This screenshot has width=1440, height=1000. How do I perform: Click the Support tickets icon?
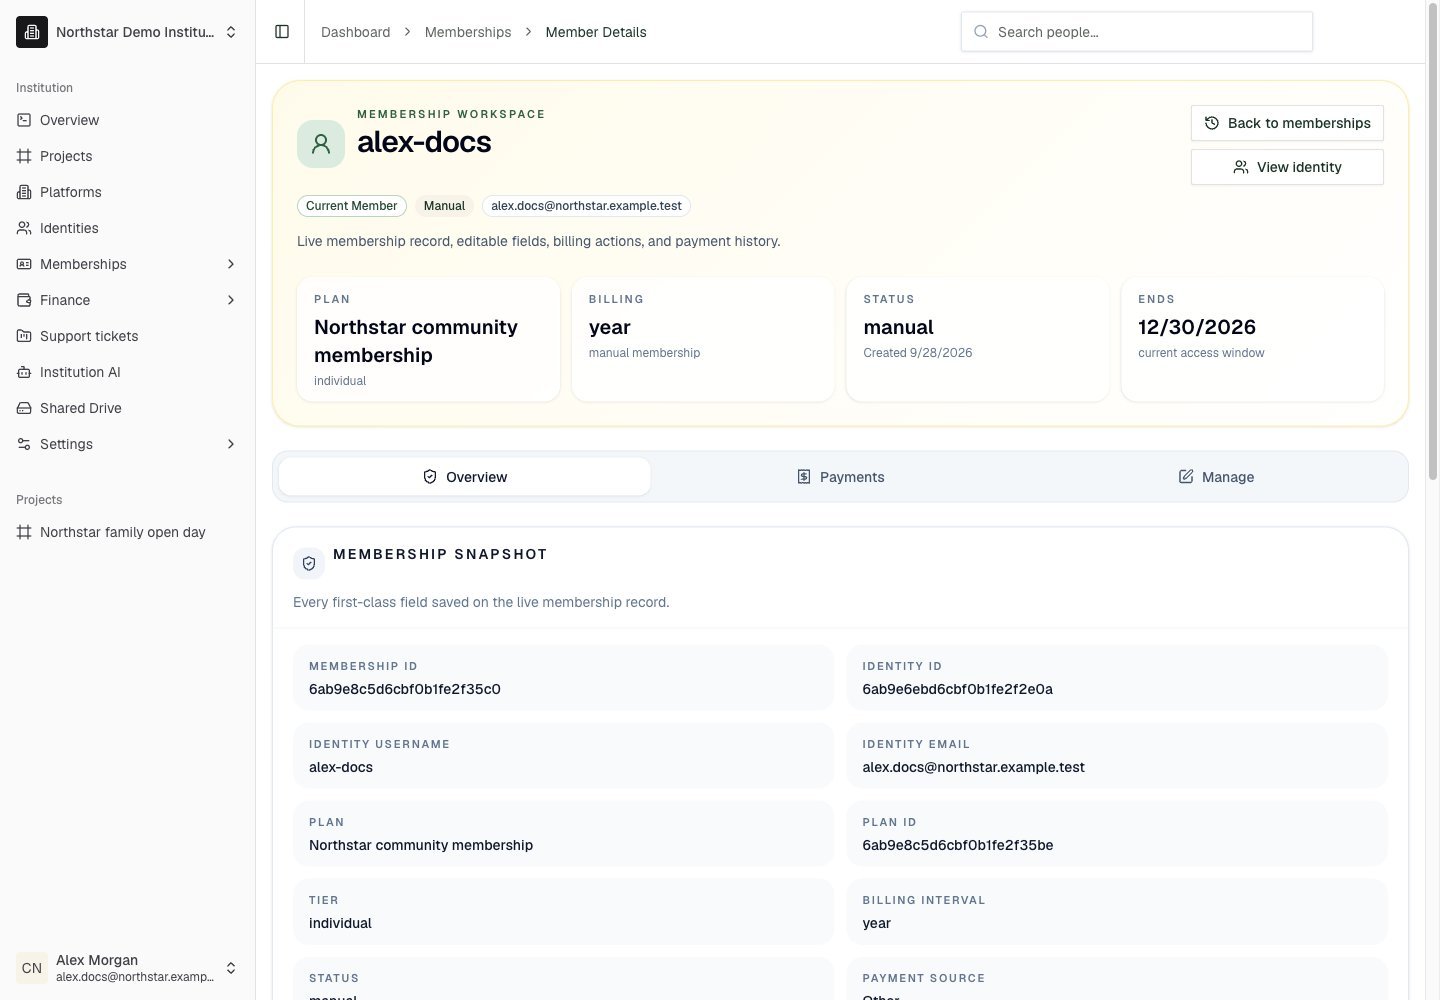pyautogui.click(x=24, y=336)
